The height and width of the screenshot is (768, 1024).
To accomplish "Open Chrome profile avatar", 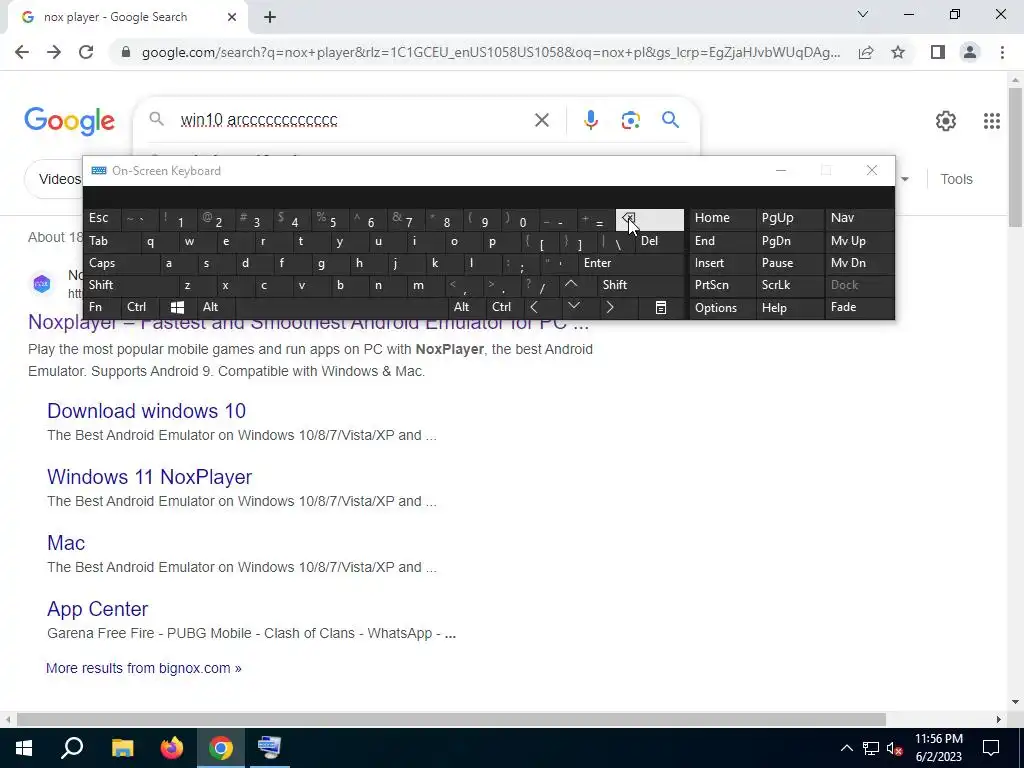I will (x=970, y=52).
